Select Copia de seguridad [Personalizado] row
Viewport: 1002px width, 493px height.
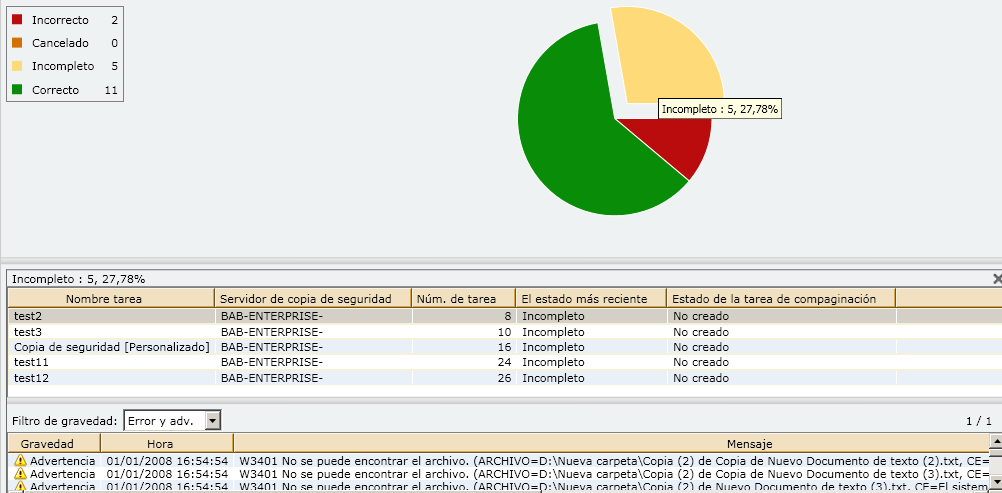[x=111, y=347]
